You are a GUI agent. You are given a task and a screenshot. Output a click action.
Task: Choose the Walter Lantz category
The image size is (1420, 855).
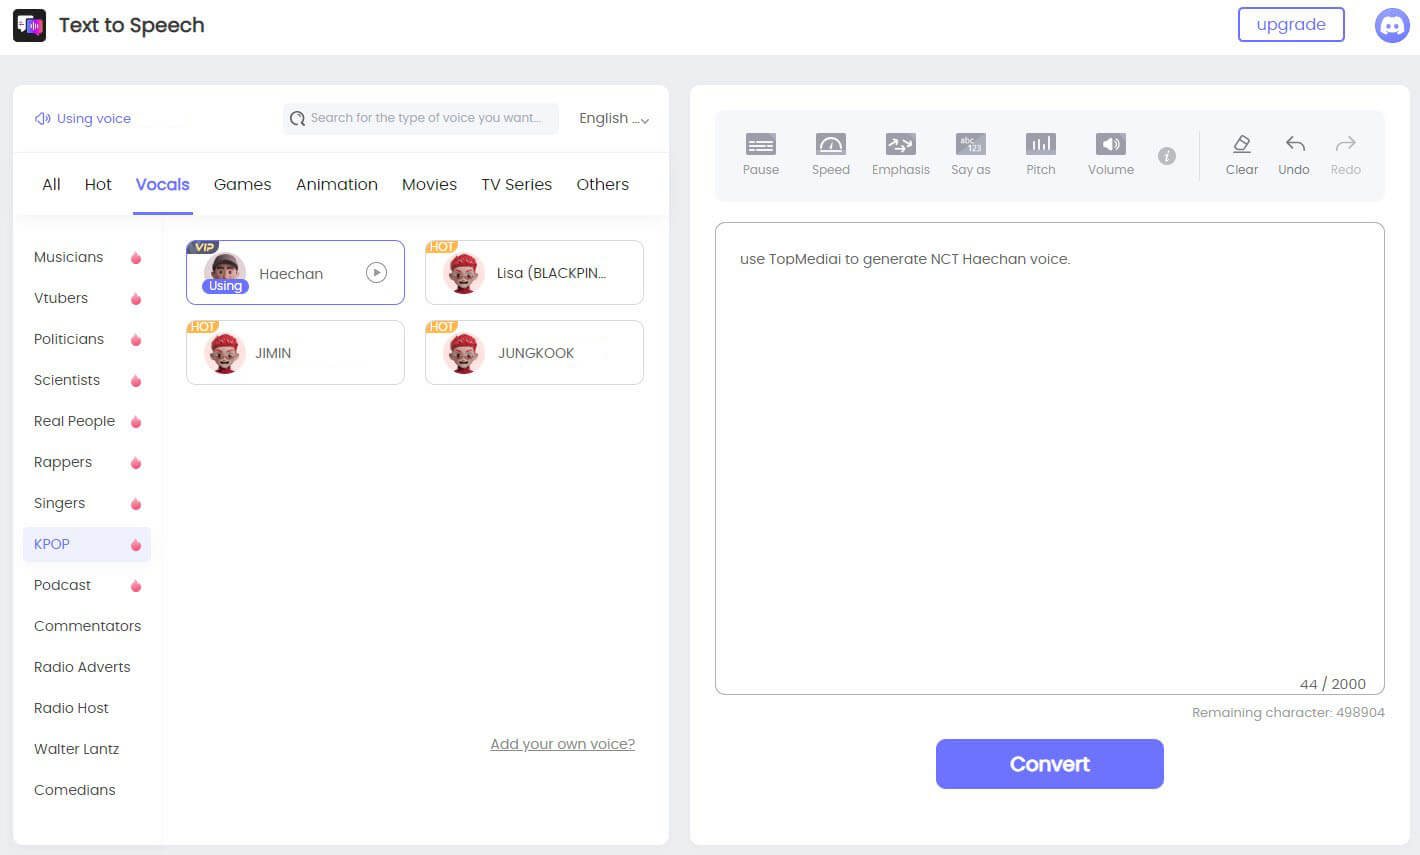(76, 749)
